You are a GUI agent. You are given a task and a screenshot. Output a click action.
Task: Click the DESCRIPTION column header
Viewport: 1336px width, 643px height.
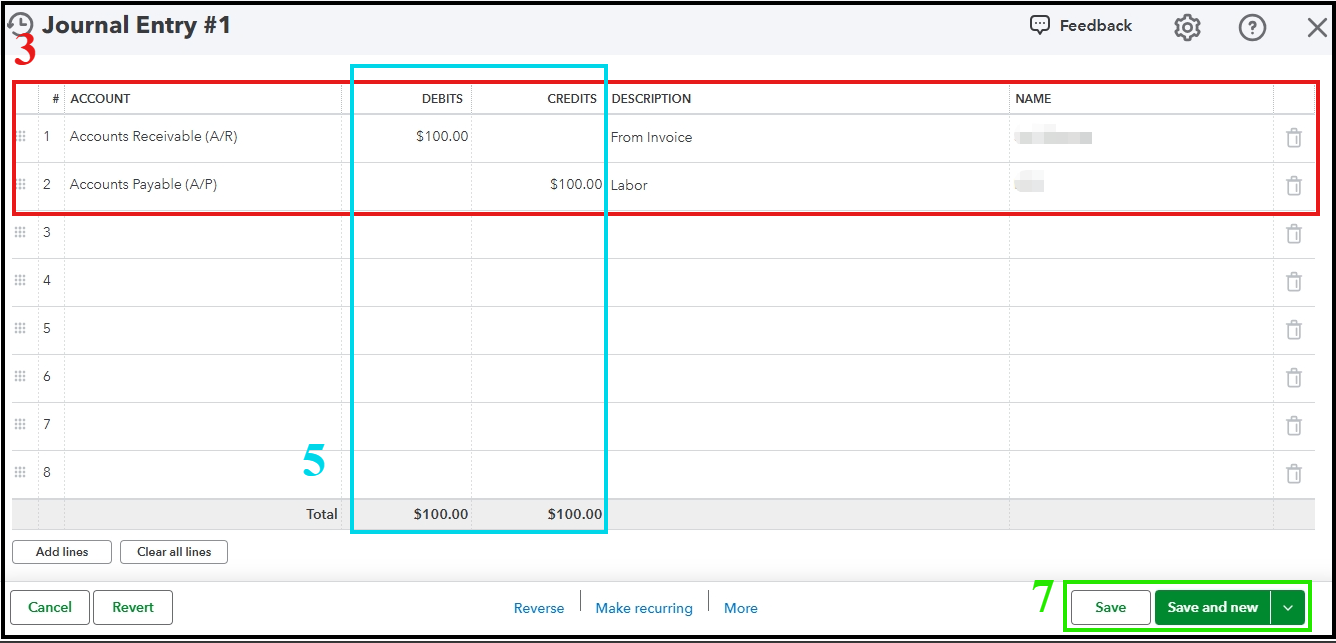pyautogui.click(x=651, y=99)
